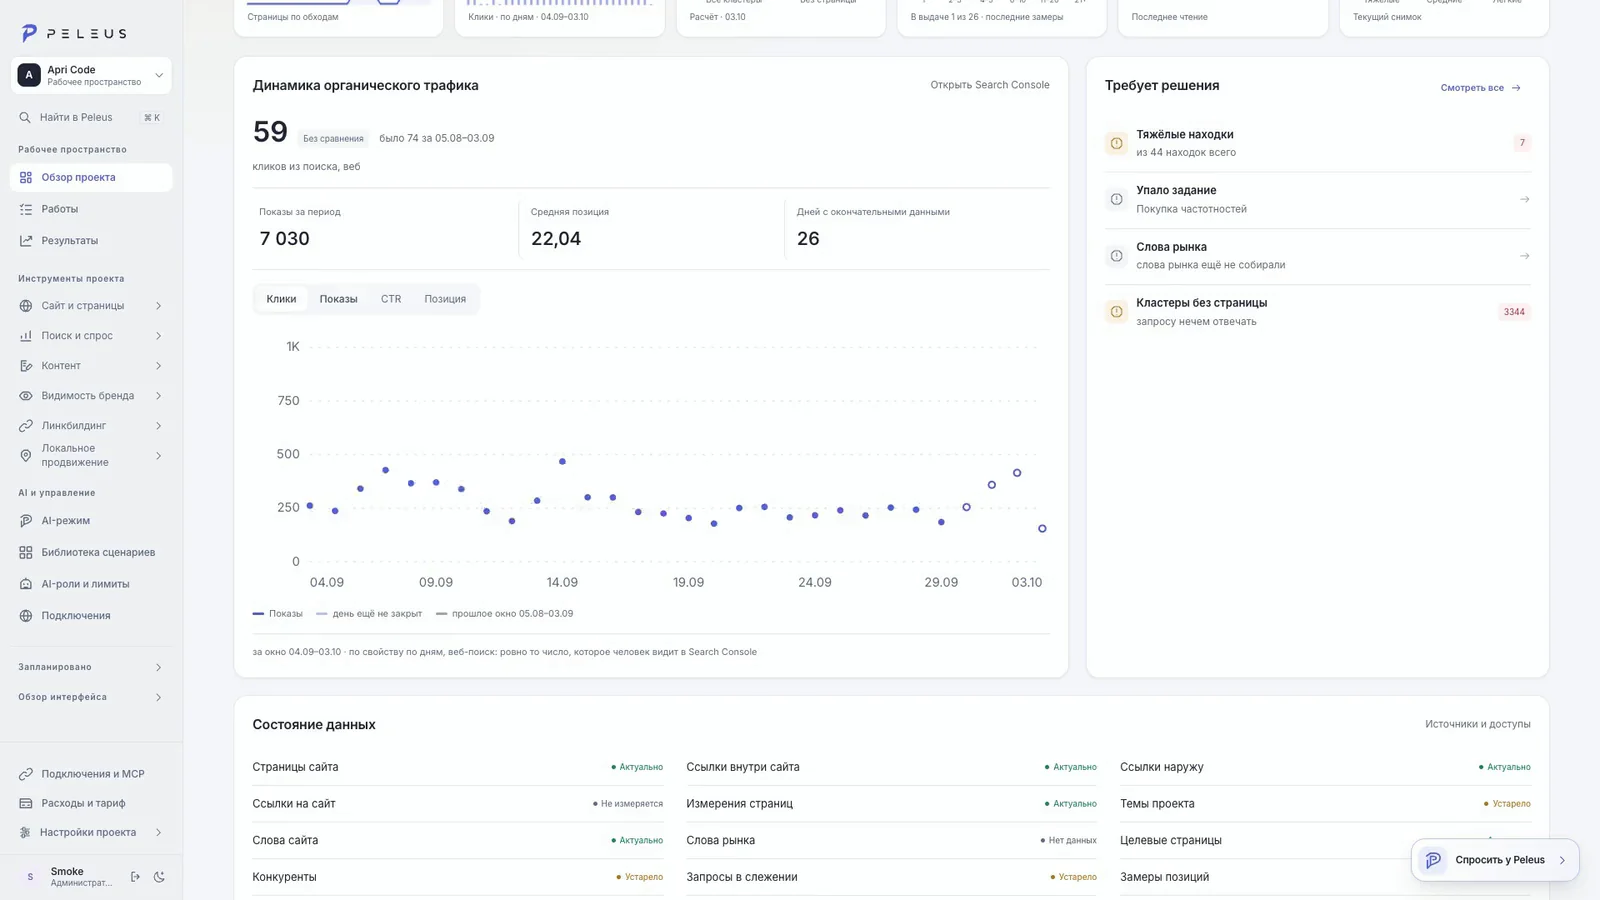Image resolution: width=1600 pixels, height=900 pixels.
Task: Switch to the Показы chart tab
Action: 338,299
